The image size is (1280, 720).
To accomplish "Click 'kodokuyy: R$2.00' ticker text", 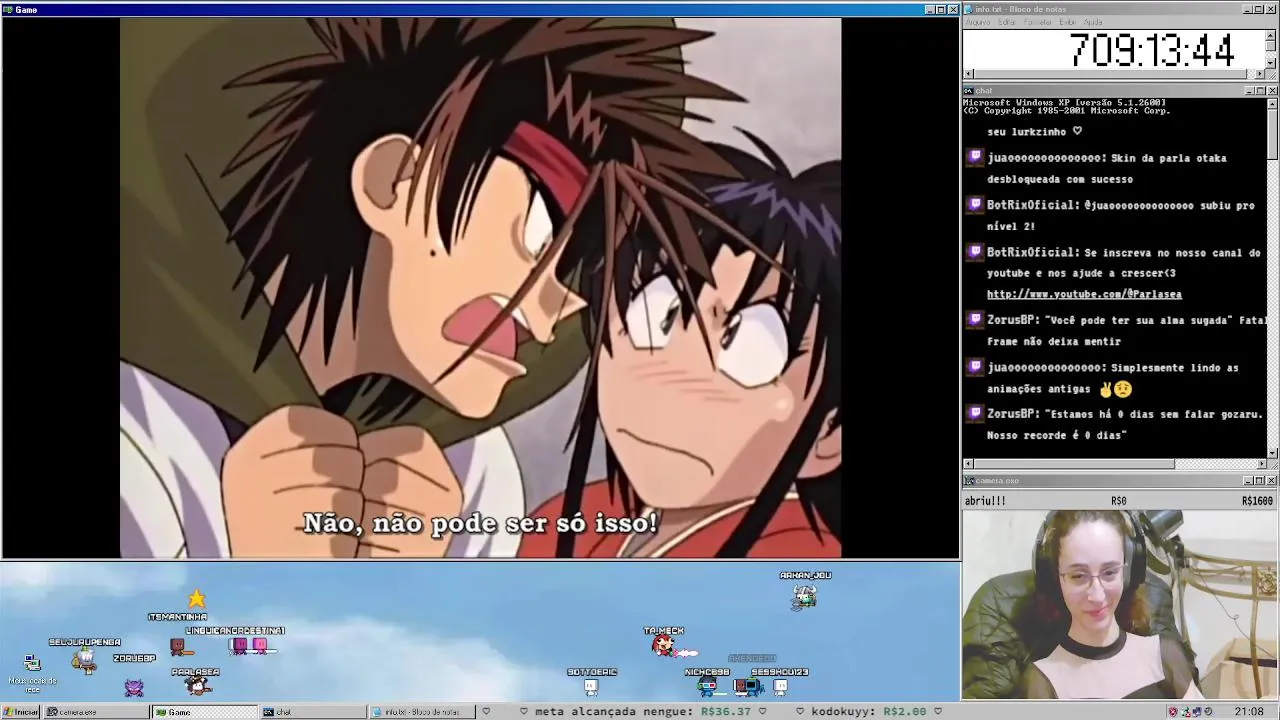I will point(868,712).
